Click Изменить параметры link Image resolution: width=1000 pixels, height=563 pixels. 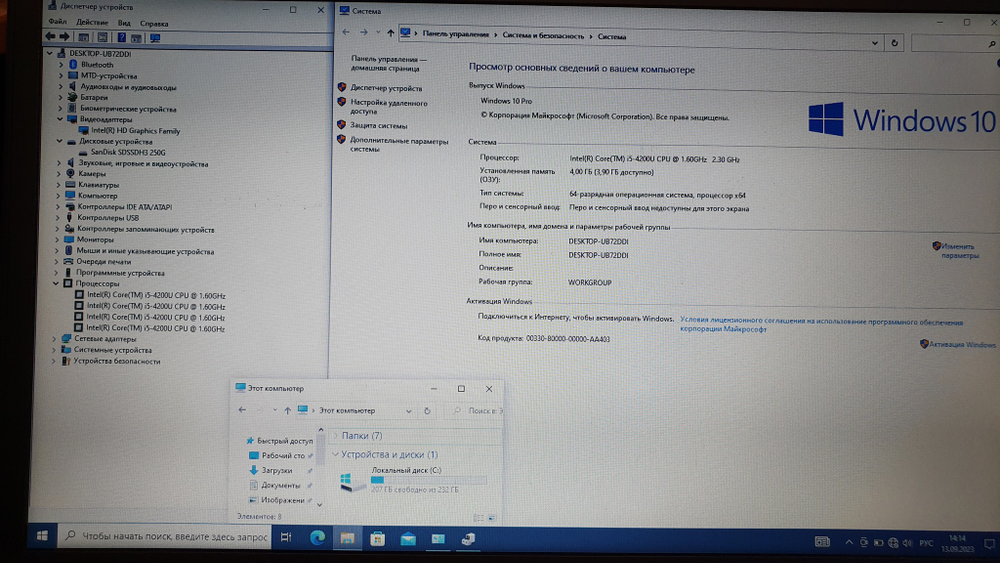(x=960, y=251)
